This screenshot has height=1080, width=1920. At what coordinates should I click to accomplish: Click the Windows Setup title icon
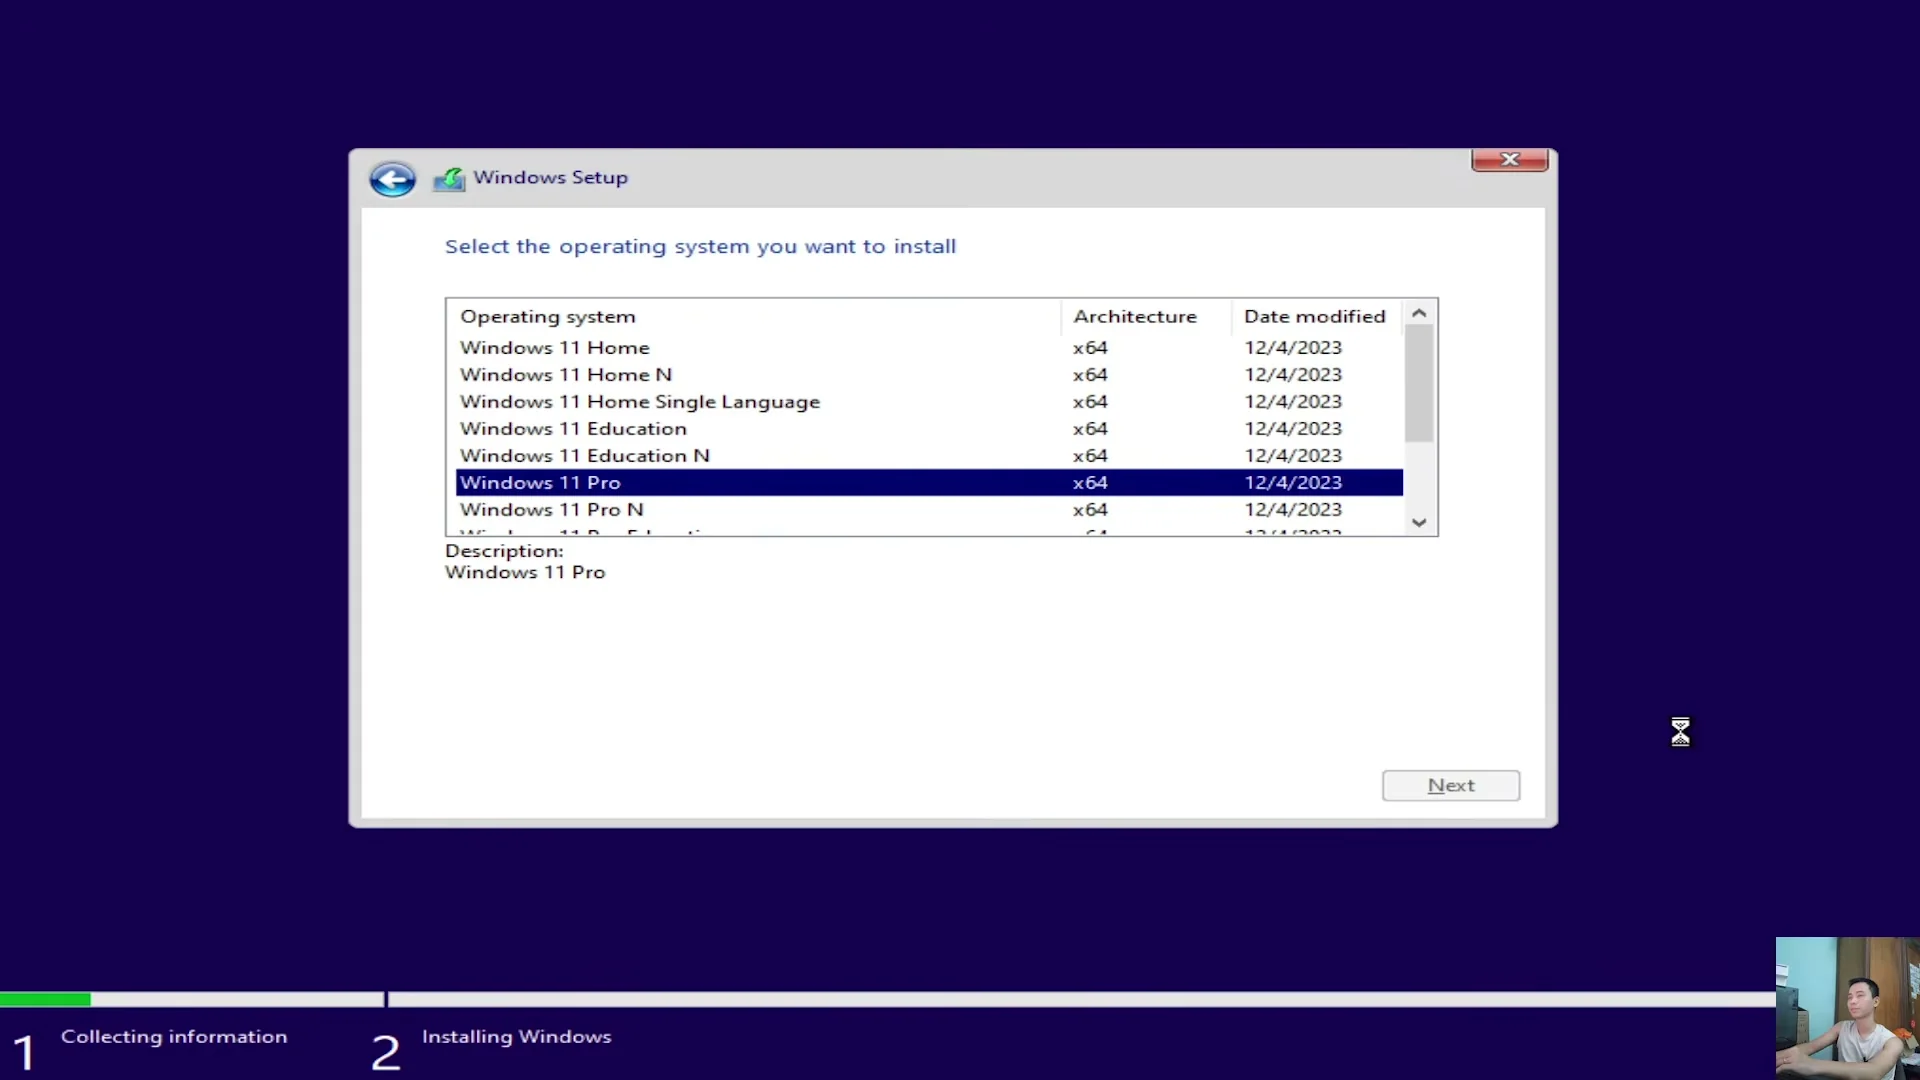449,179
